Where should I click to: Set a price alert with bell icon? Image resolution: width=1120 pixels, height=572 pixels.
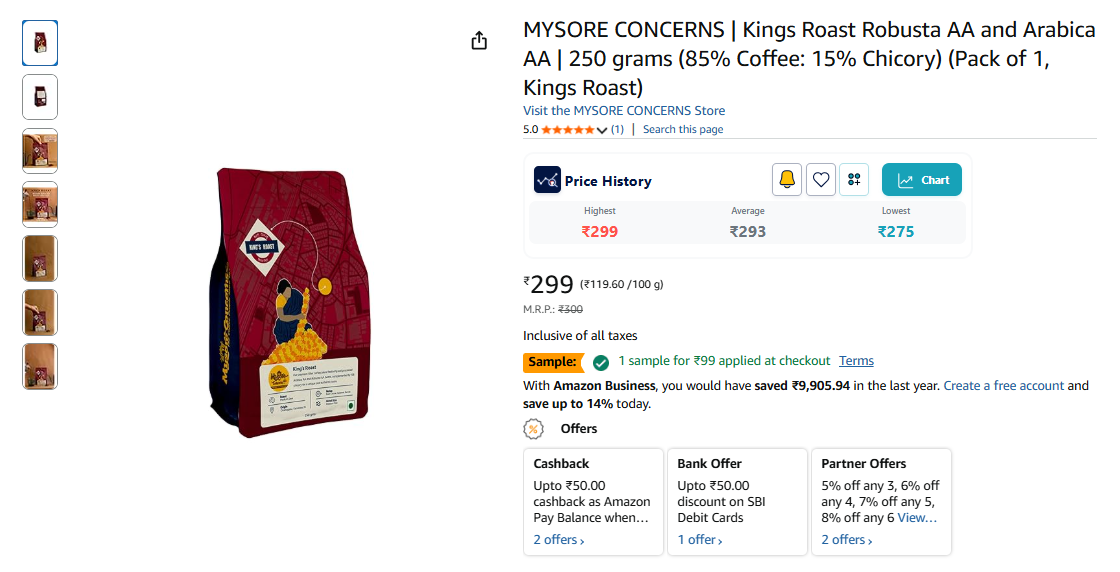787,180
